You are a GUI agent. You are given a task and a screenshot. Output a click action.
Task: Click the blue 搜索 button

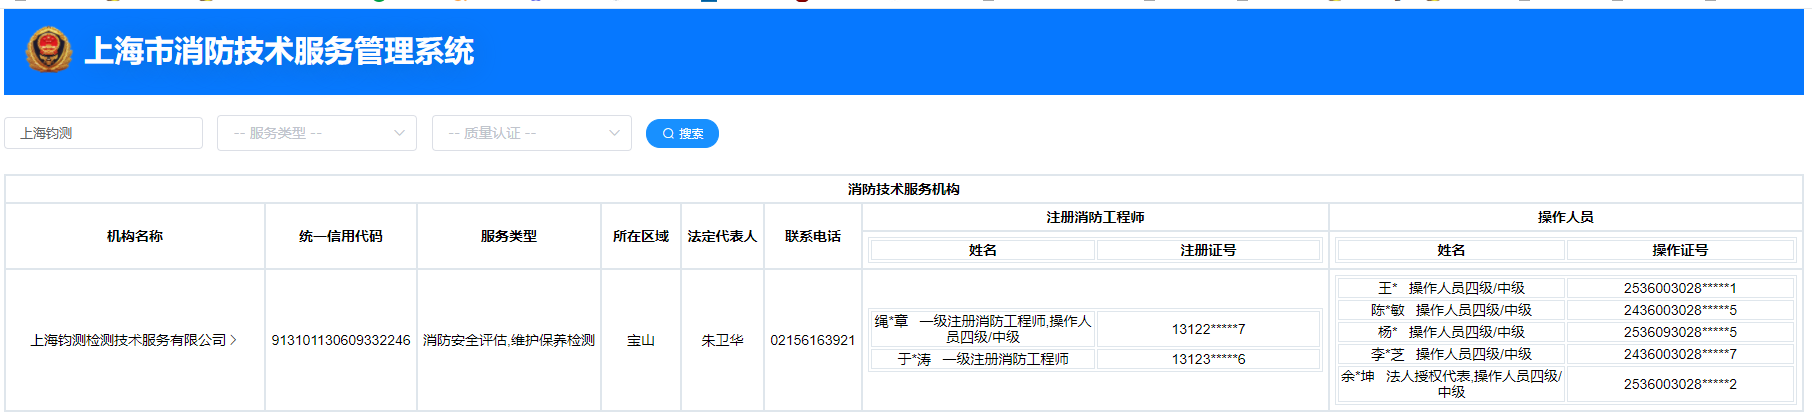(682, 133)
